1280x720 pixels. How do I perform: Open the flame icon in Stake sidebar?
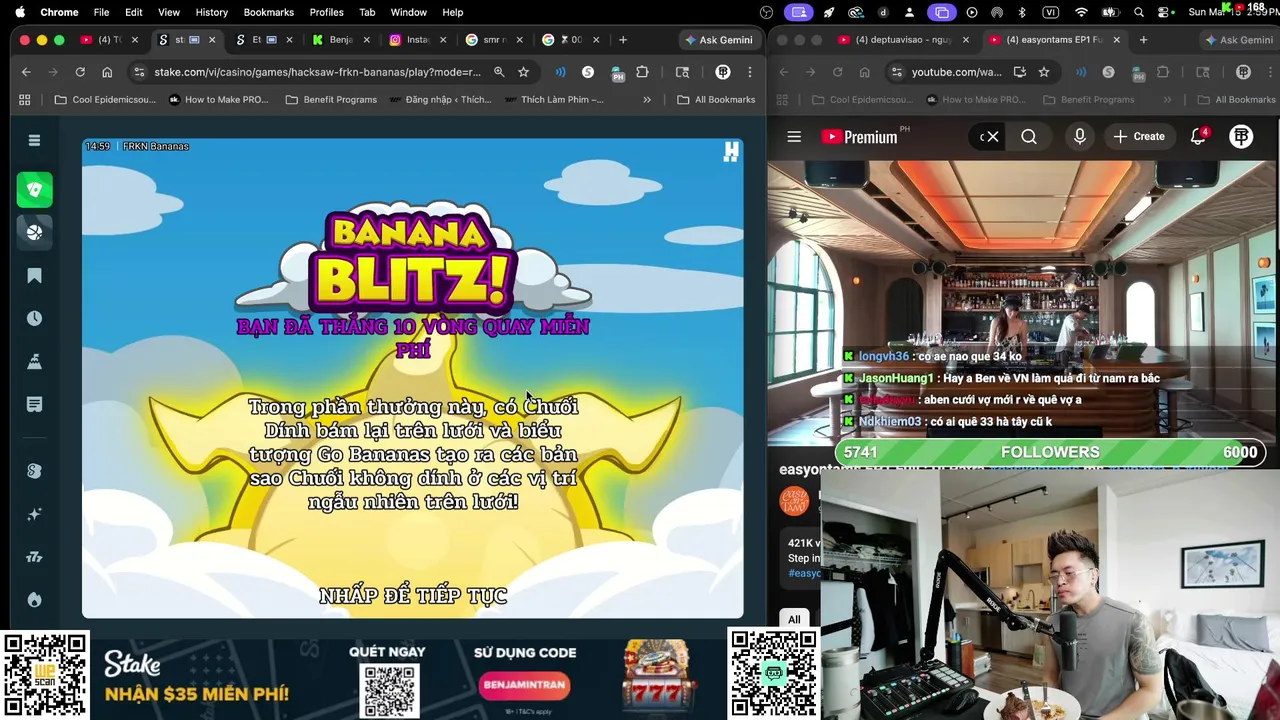[34, 600]
